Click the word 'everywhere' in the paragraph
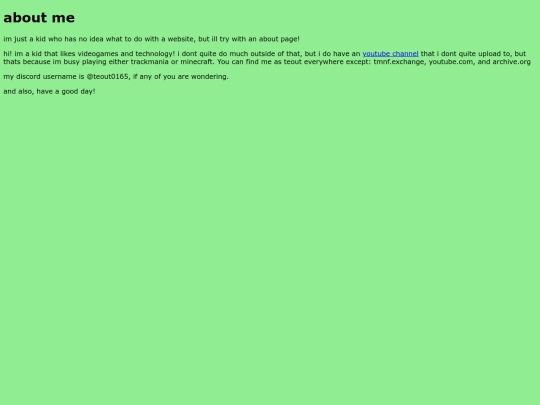 [x=321, y=62]
